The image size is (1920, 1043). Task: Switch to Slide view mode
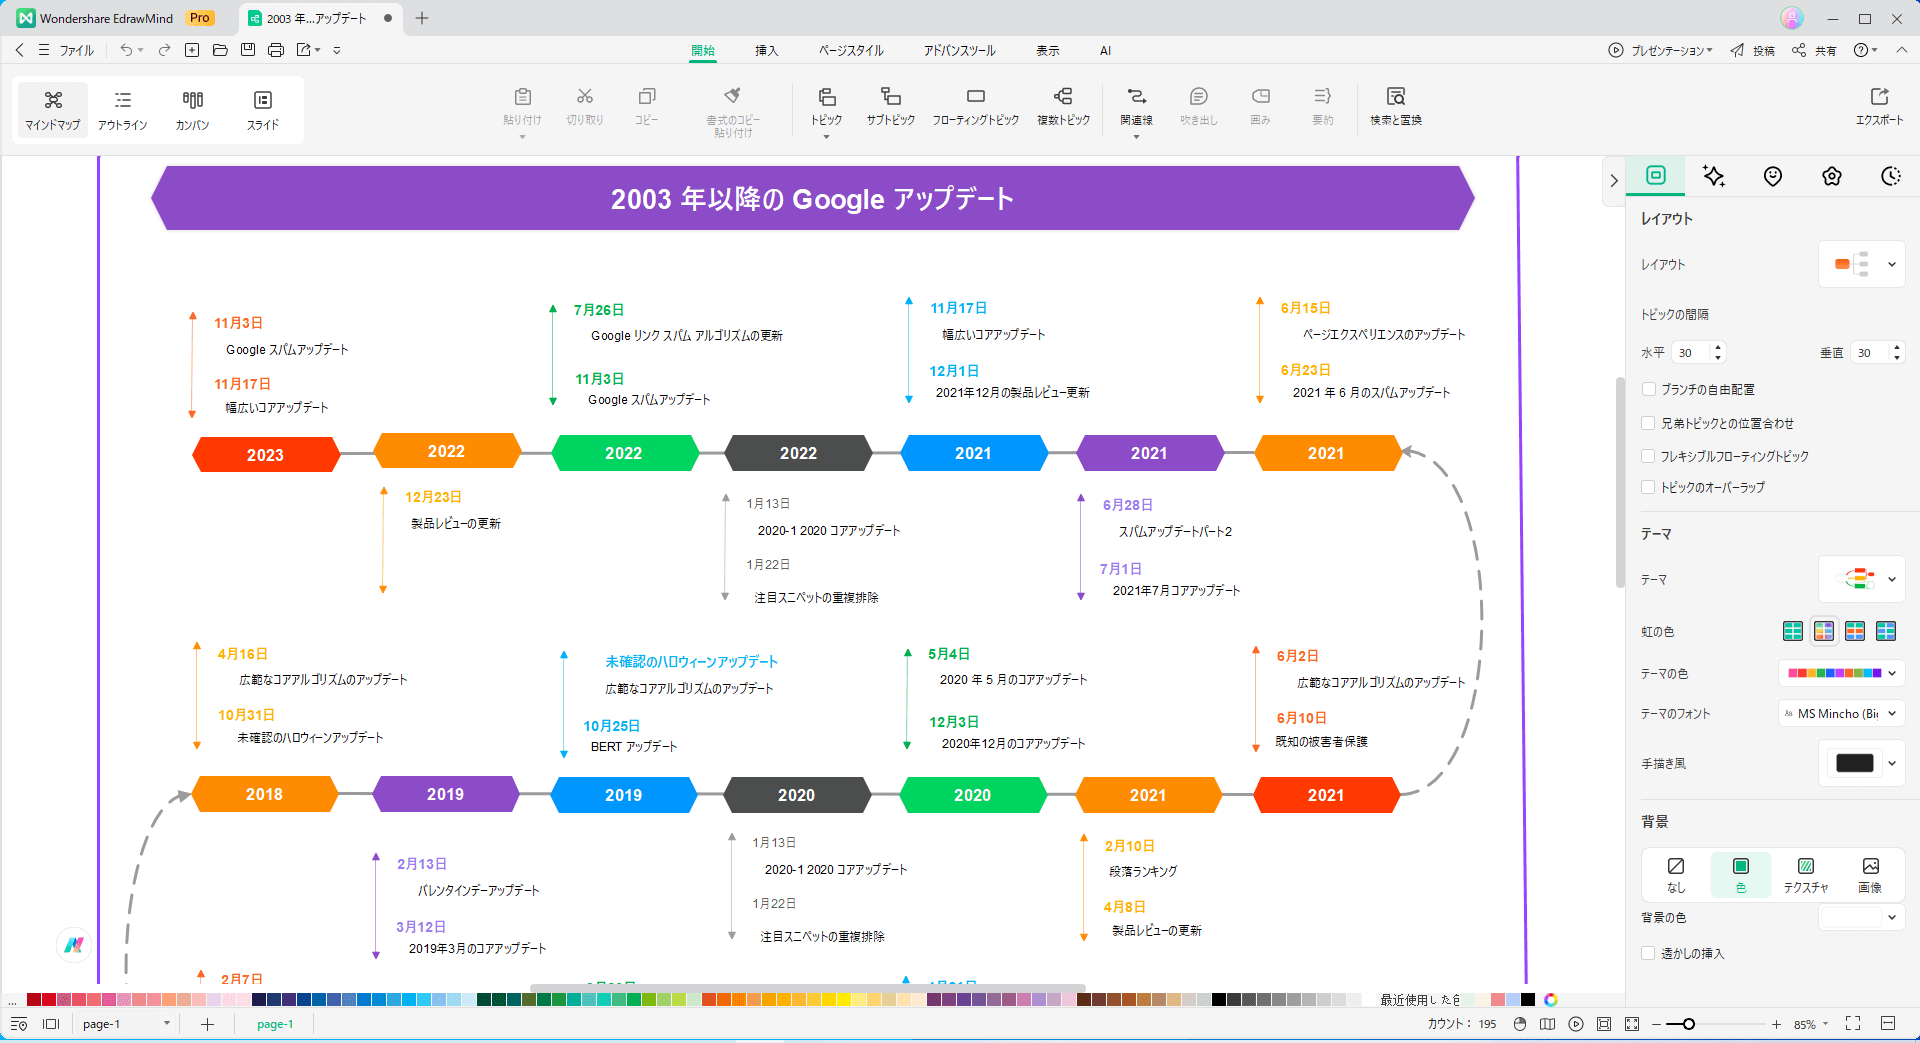(x=263, y=110)
